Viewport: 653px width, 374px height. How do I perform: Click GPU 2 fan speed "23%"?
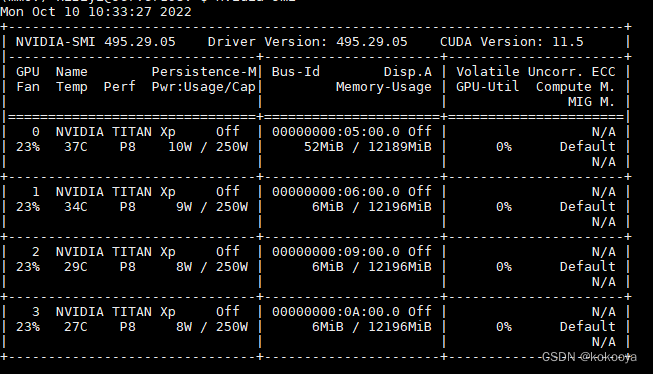click(28, 267)
